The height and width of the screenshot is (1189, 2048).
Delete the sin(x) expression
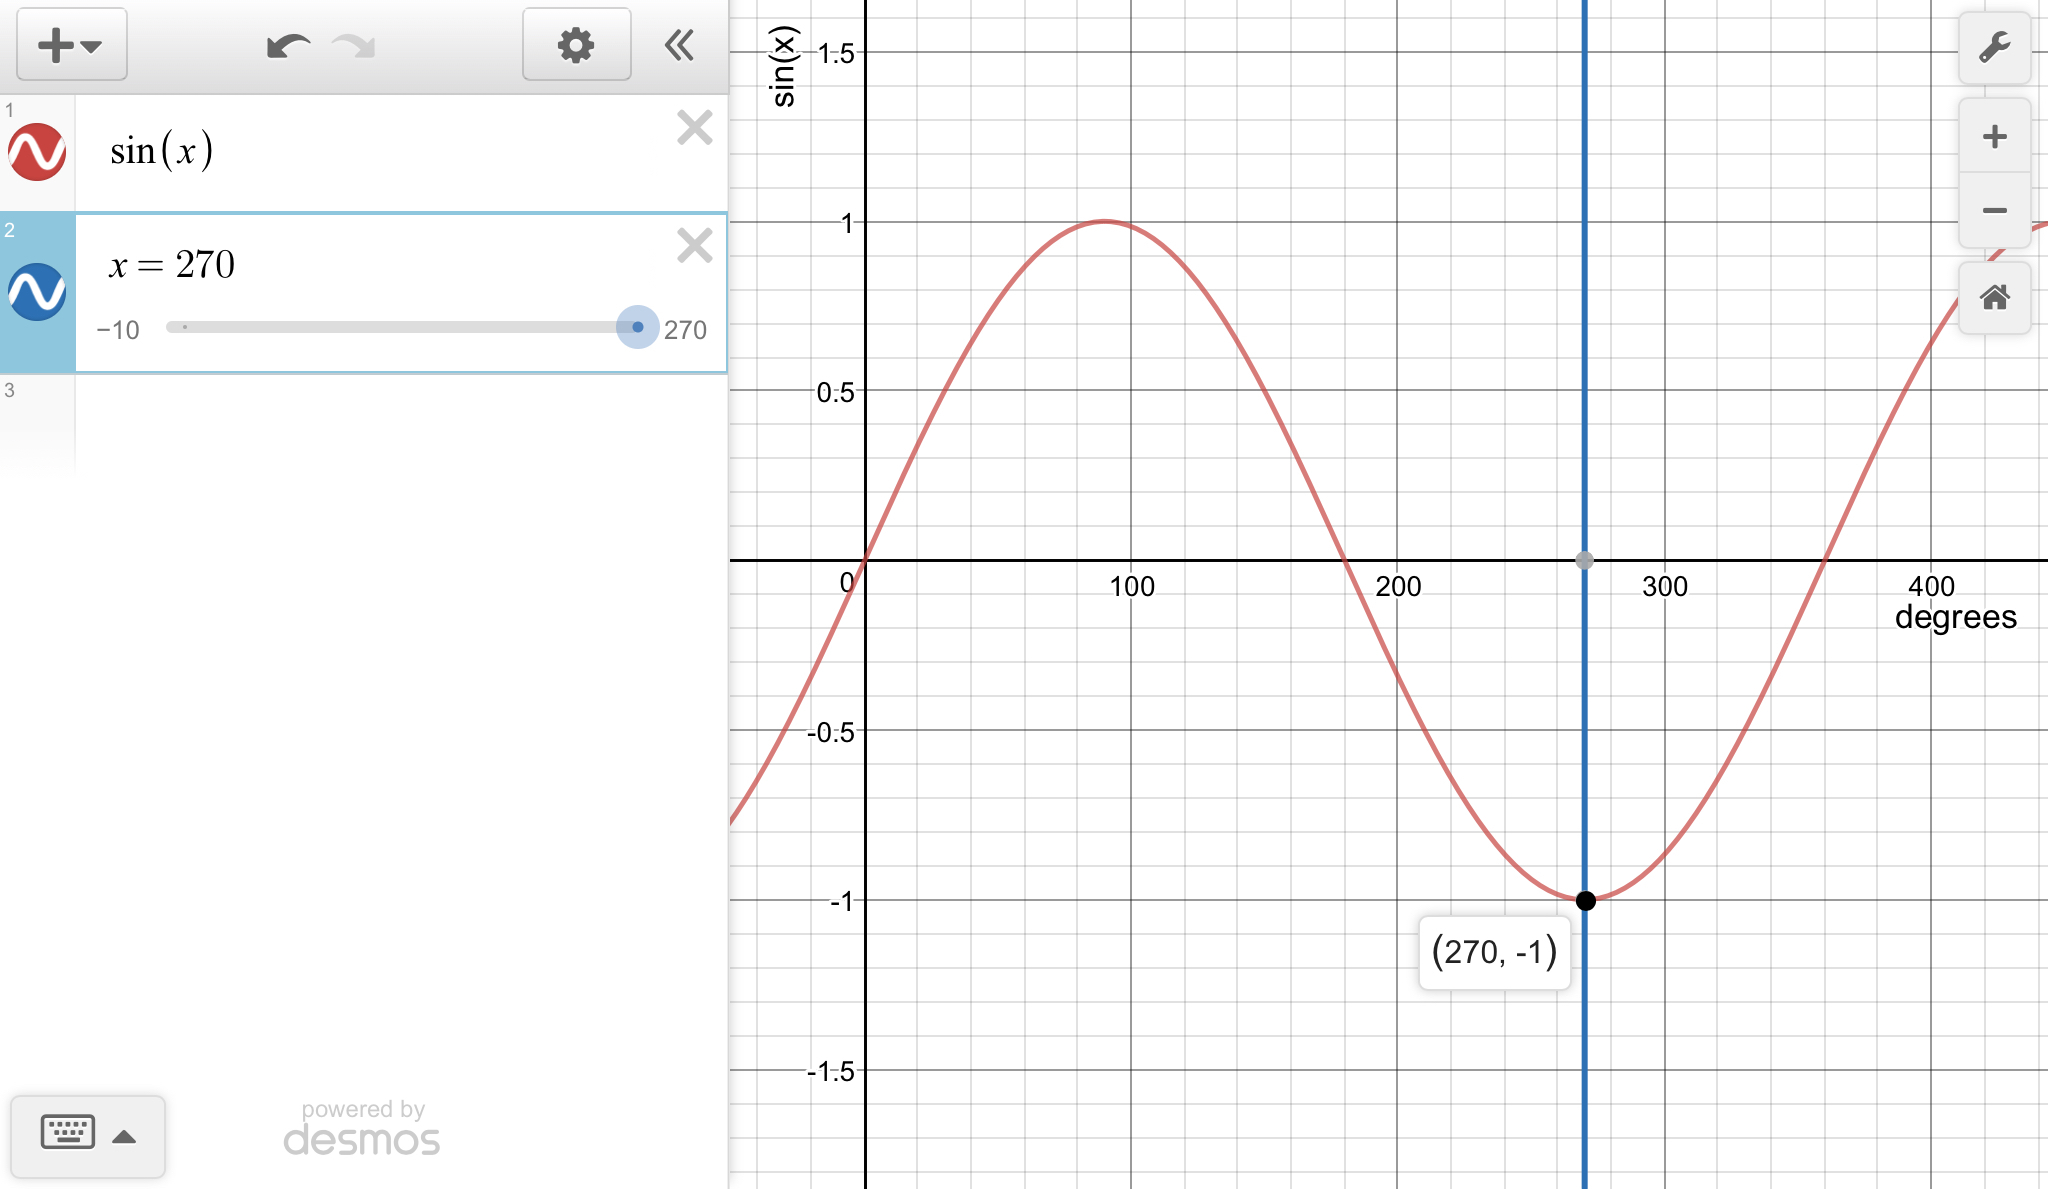694,128
